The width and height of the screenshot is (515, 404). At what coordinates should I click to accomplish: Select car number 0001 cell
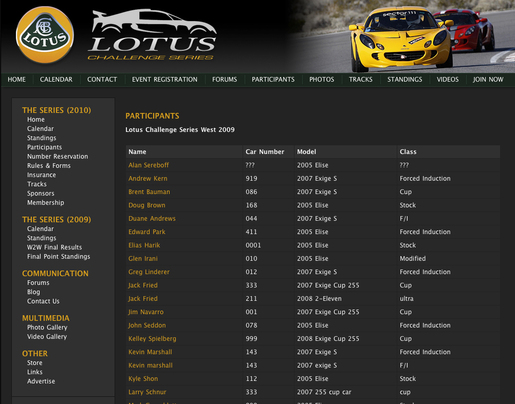(253, 245)
